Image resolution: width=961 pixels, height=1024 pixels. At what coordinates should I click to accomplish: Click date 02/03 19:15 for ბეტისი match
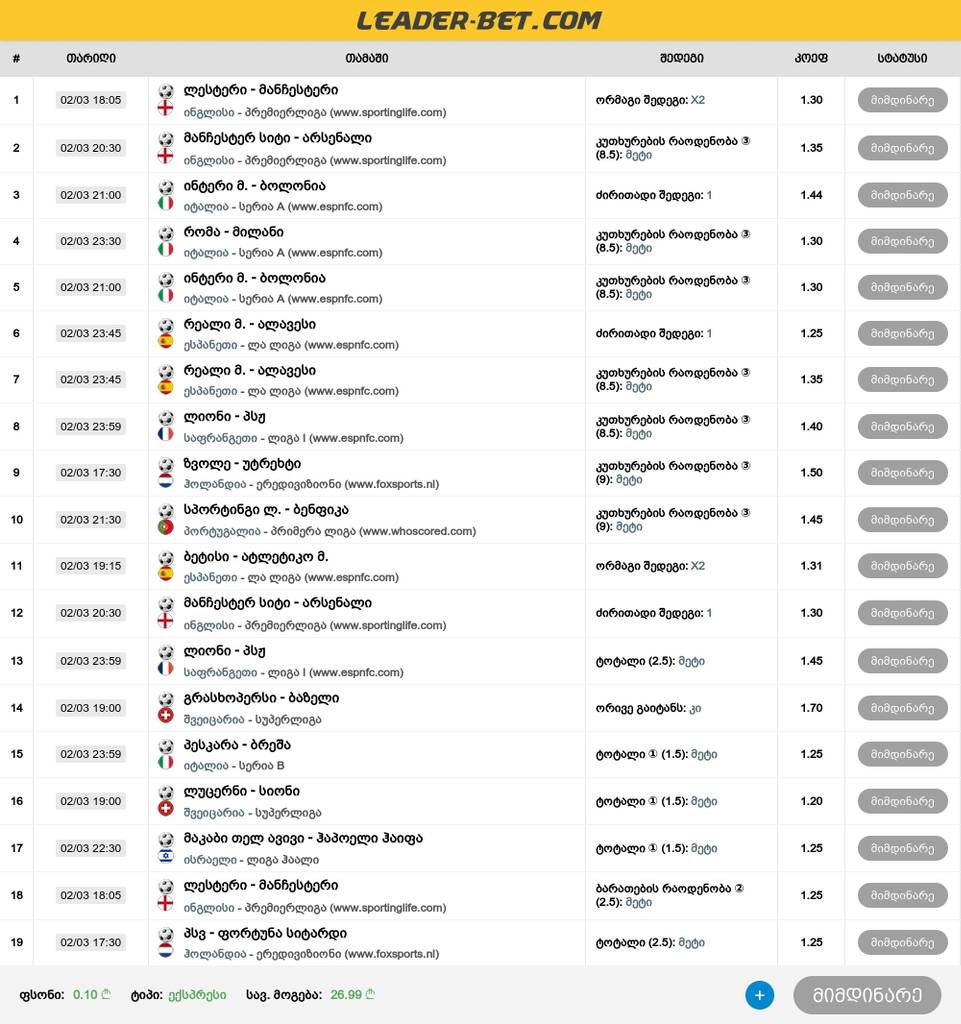pos(91,566)
